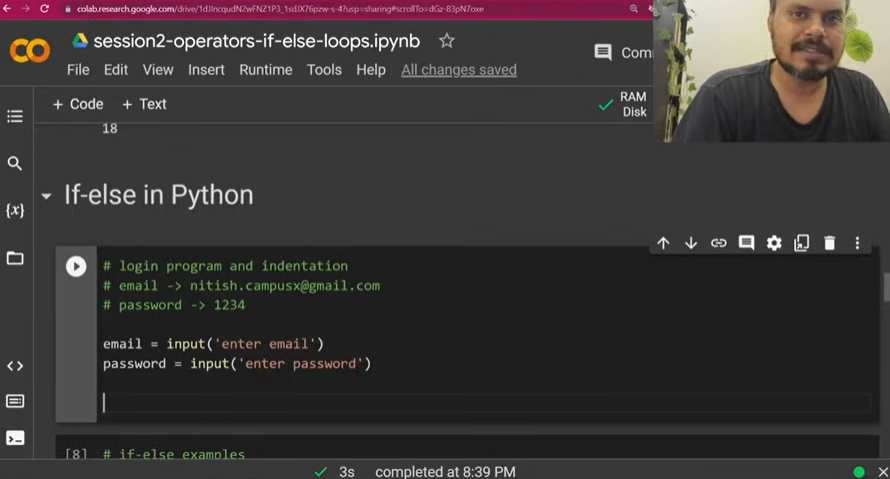Image resolution: width=890 pixels, height=479 pixels.
Task: Click the notebook title to rename
Action: (x=257, y=41)
